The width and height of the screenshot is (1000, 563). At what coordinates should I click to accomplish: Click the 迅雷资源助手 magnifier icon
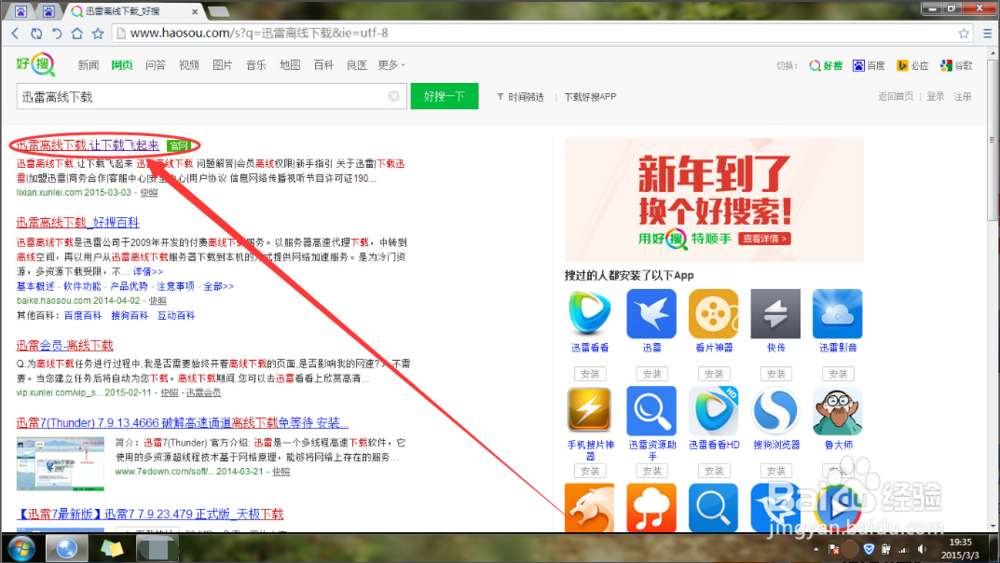click(x=651, y=411)
